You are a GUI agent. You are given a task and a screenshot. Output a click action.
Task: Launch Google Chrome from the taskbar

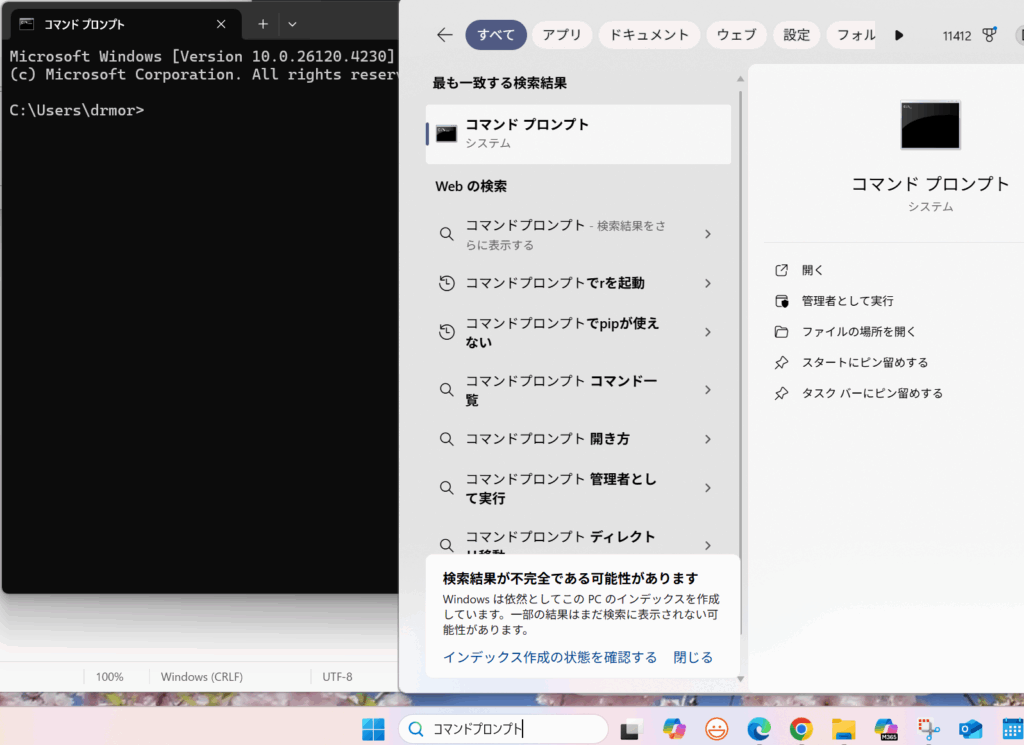point(801,729)
